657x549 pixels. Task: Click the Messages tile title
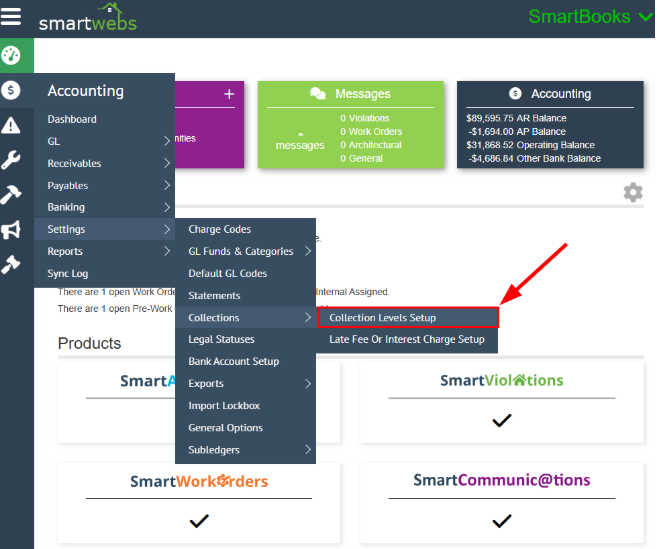362,94
